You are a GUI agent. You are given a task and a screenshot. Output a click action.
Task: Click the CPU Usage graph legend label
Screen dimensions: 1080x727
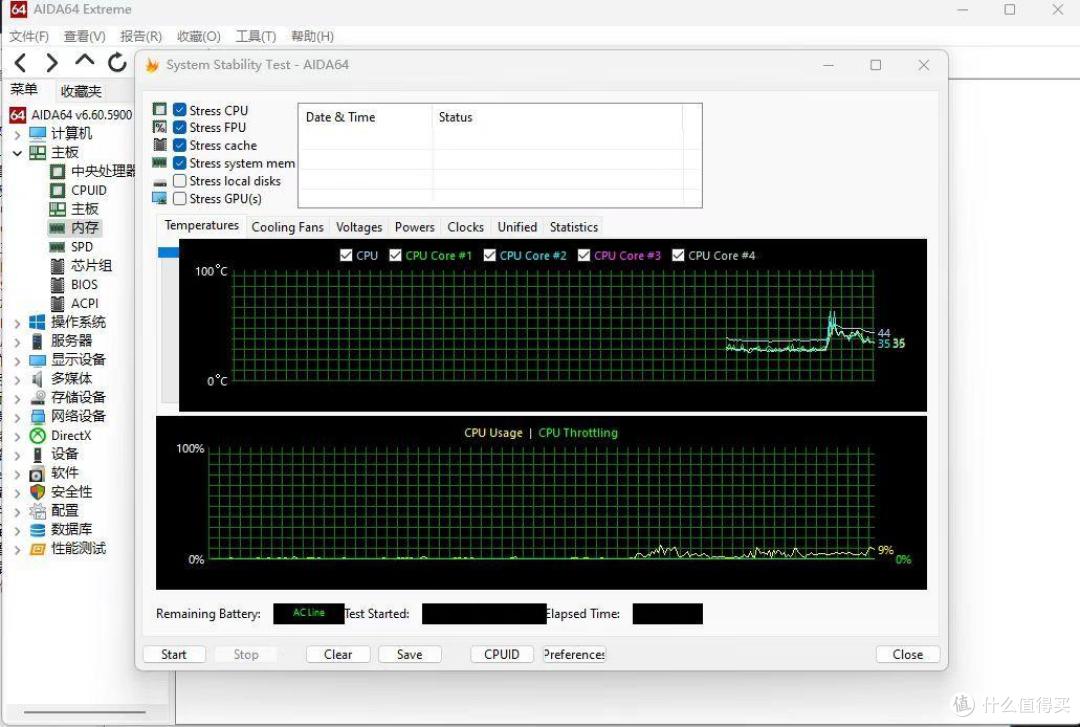coord(493,433)
